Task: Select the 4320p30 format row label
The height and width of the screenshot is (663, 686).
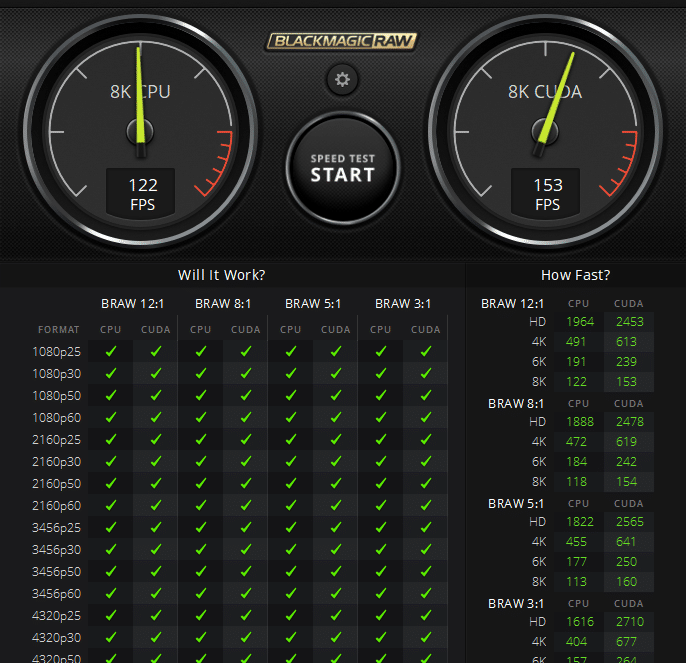Action: pos(56,638)
